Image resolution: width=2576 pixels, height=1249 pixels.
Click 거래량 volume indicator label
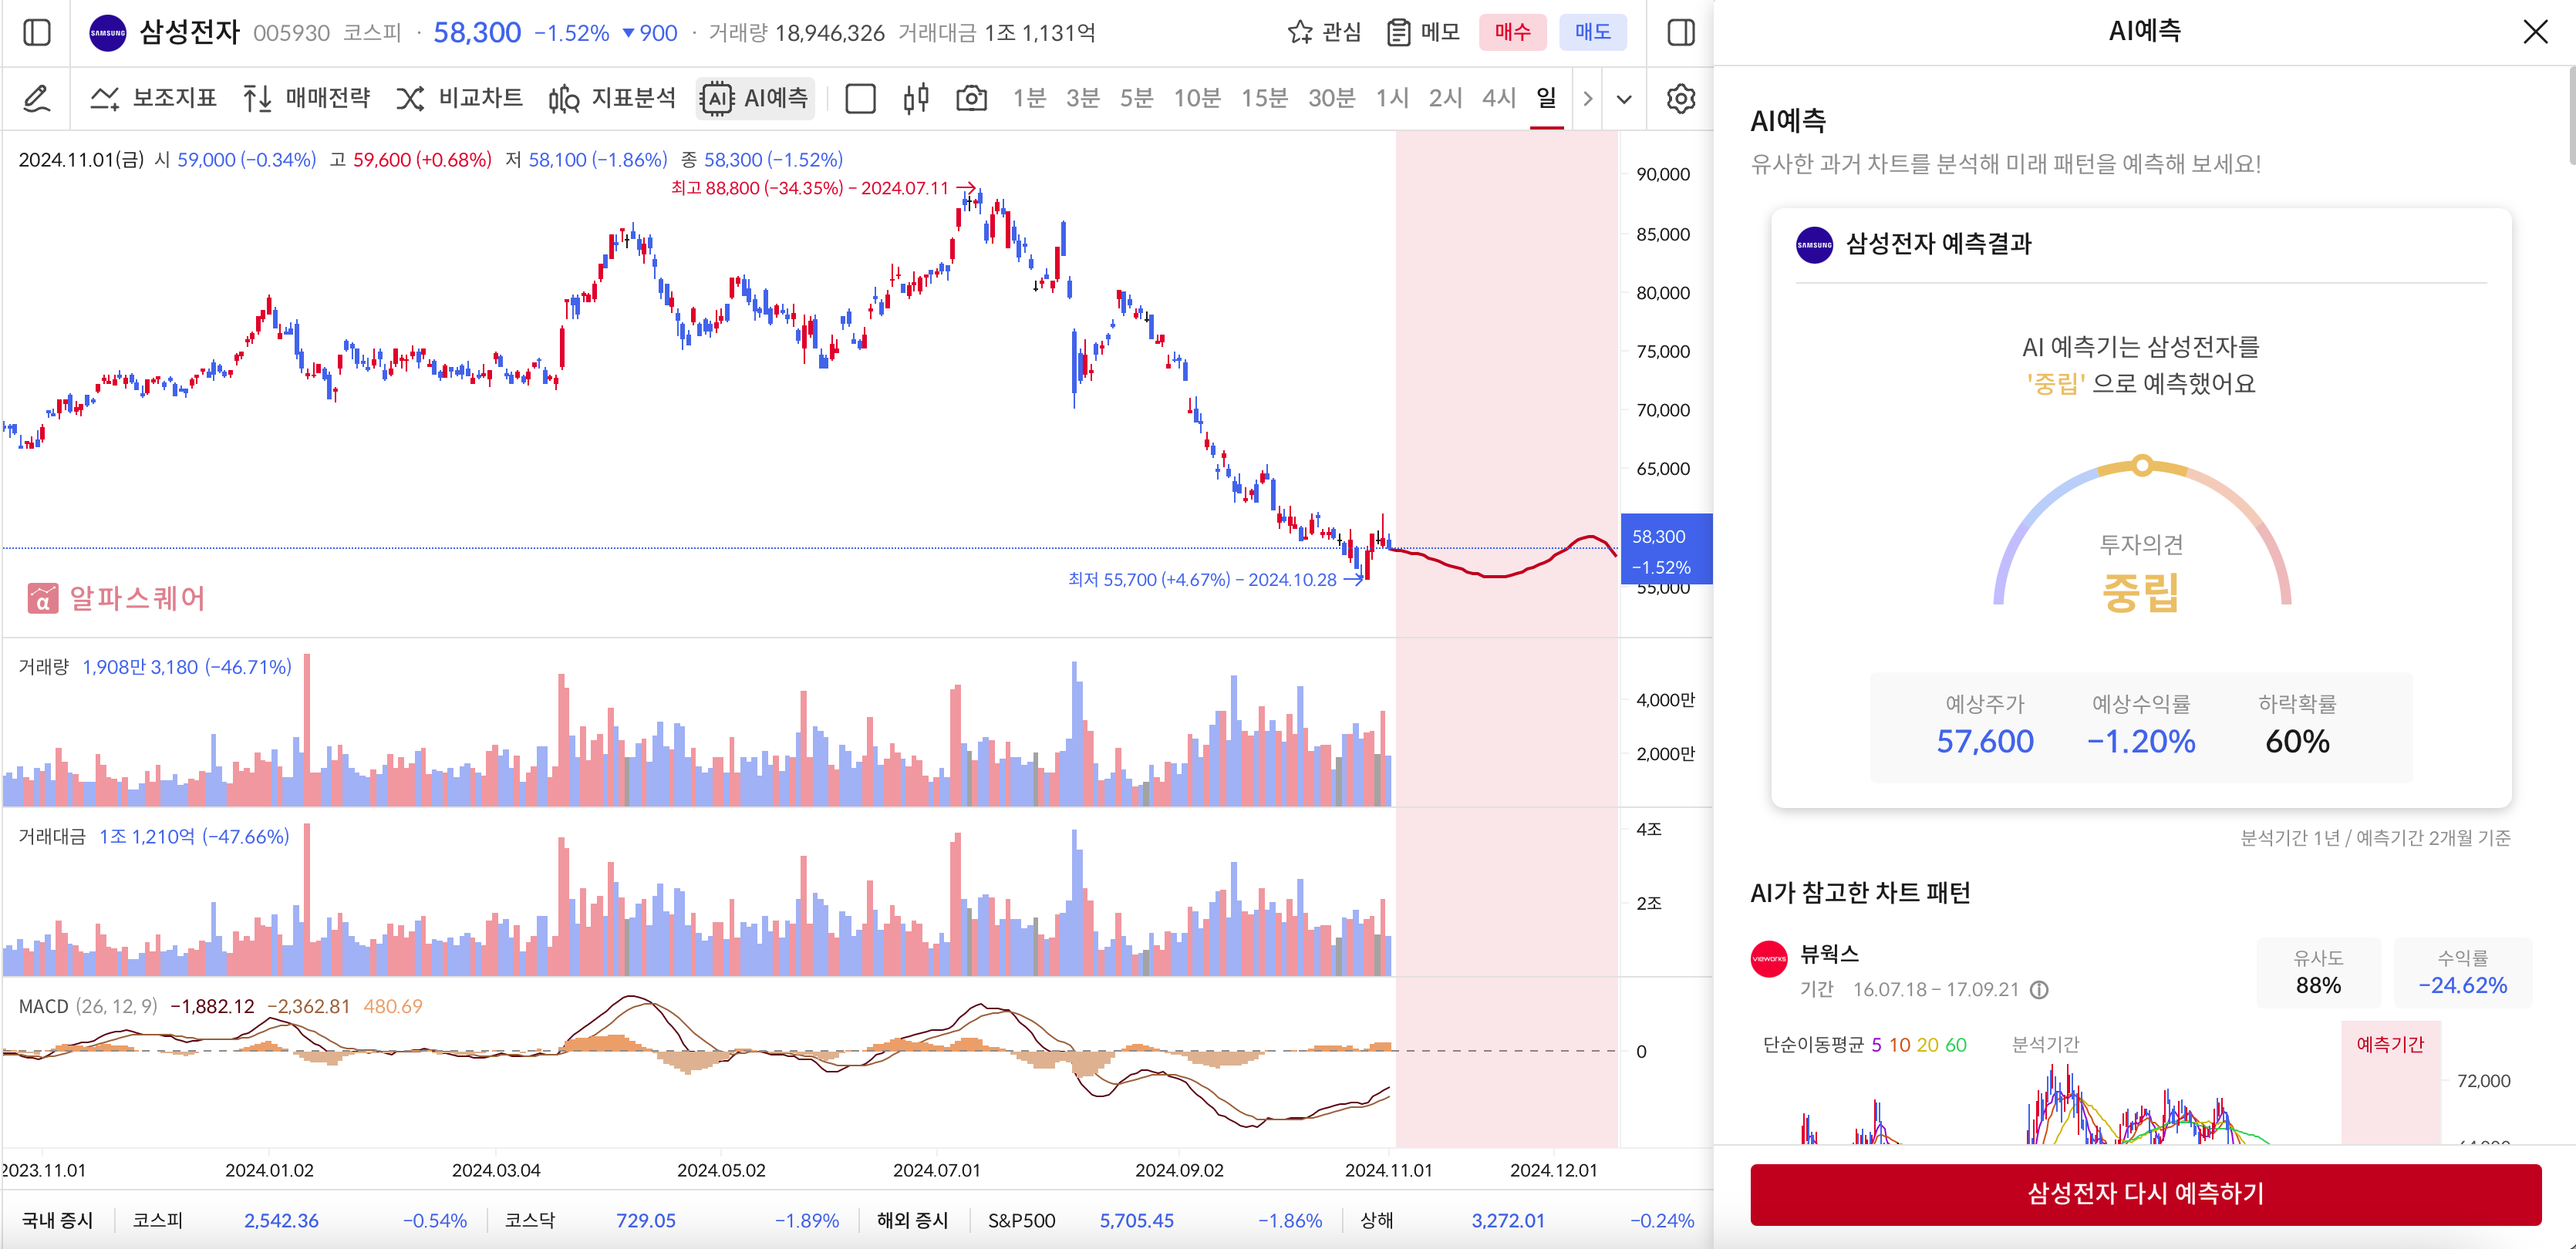(43, 667)
